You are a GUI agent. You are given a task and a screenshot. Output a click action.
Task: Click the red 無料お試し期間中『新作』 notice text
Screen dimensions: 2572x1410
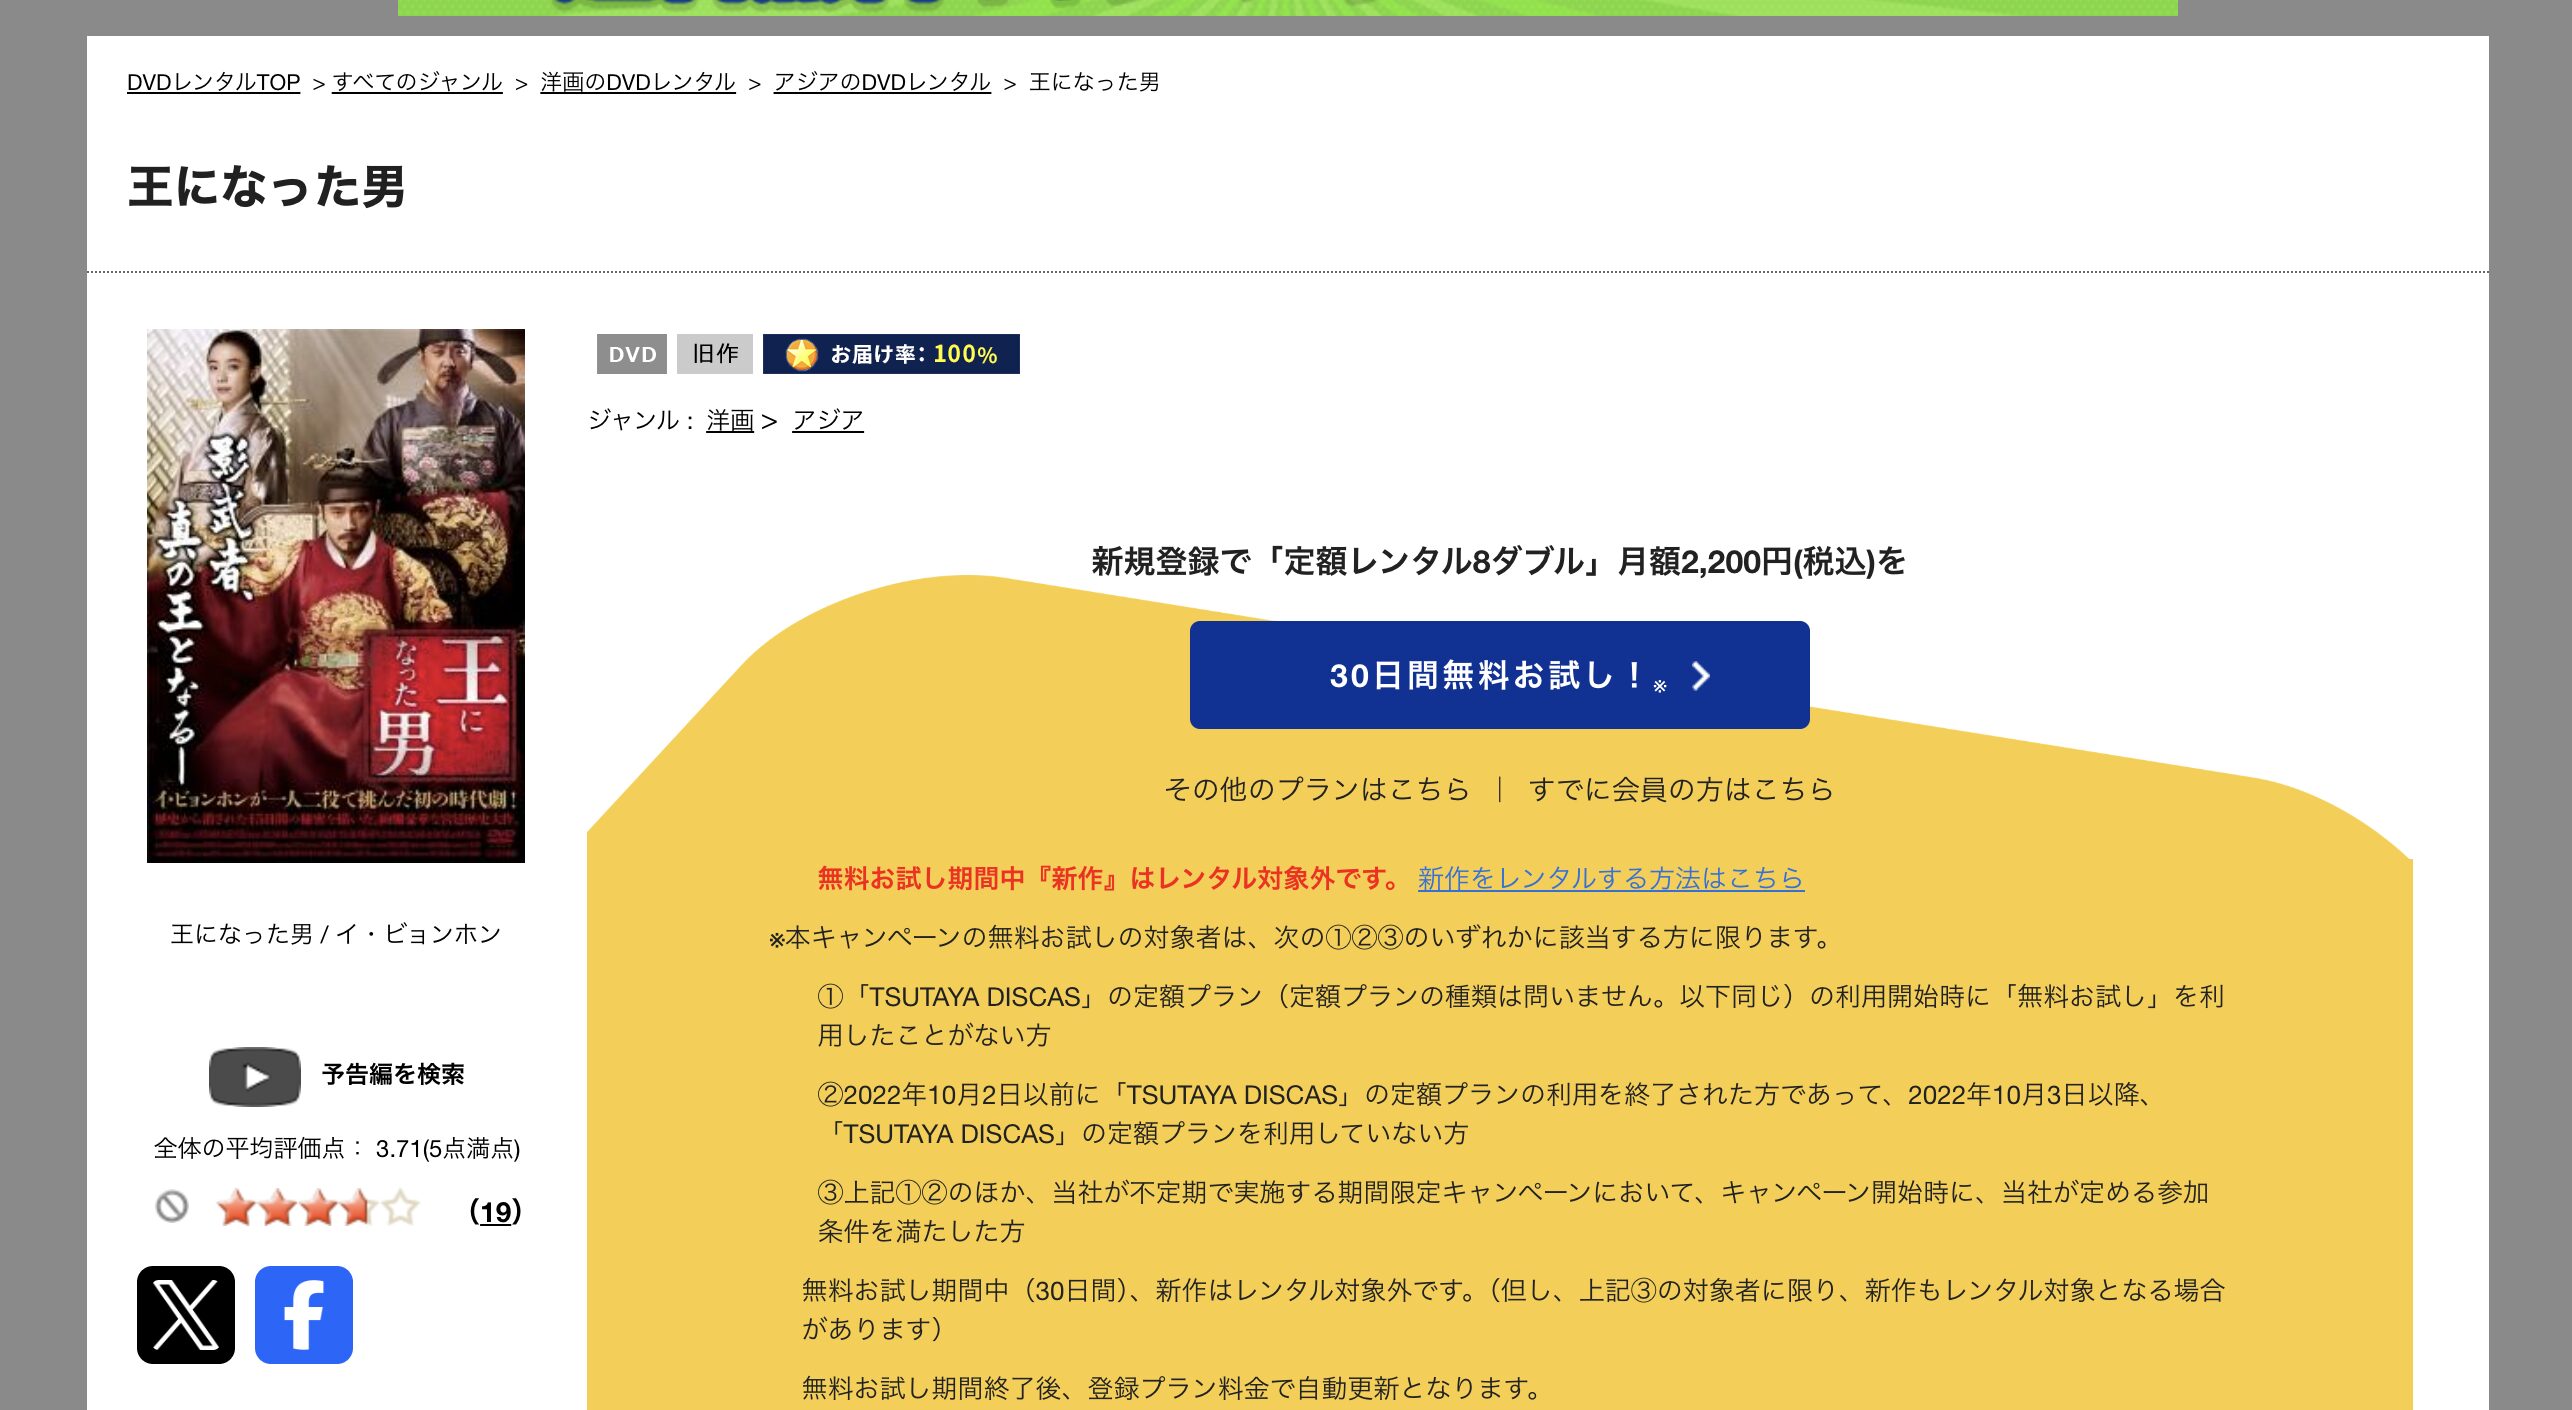[x=1112, y=878]
